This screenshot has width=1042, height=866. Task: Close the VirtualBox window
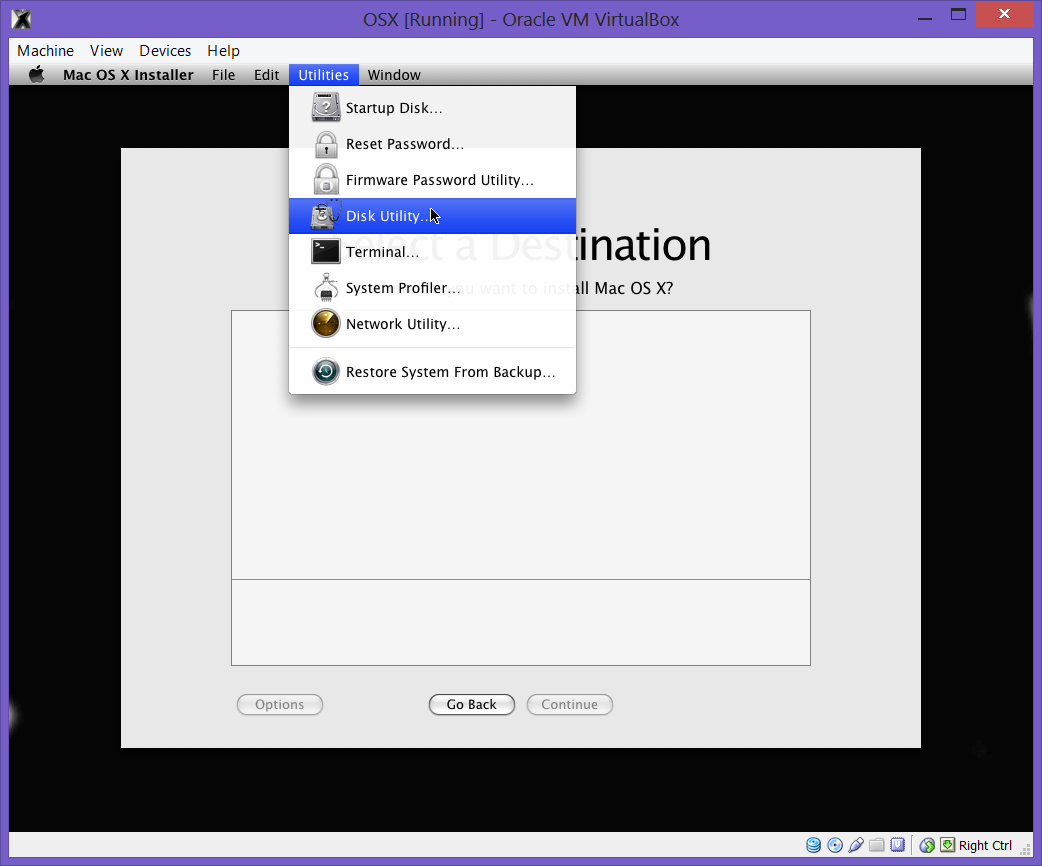click(1004, 14)
